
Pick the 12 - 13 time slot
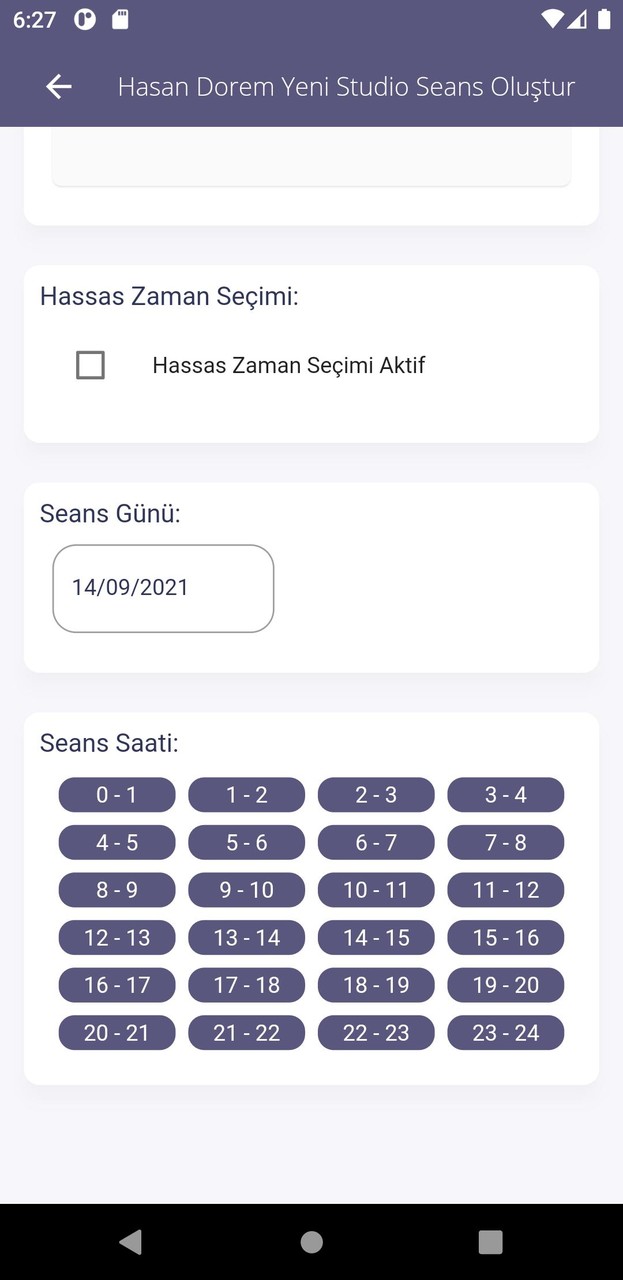117,937
